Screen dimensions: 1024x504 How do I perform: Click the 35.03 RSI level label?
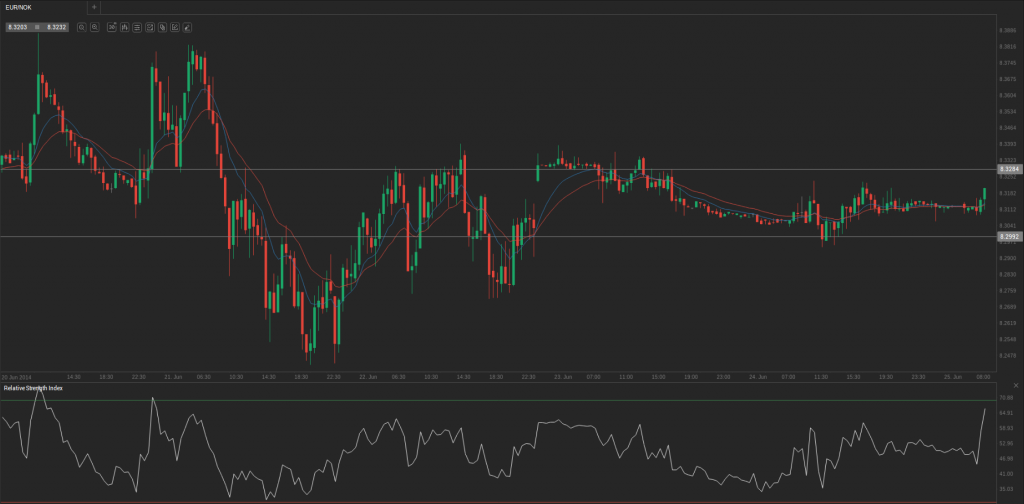coord(1007,489)
